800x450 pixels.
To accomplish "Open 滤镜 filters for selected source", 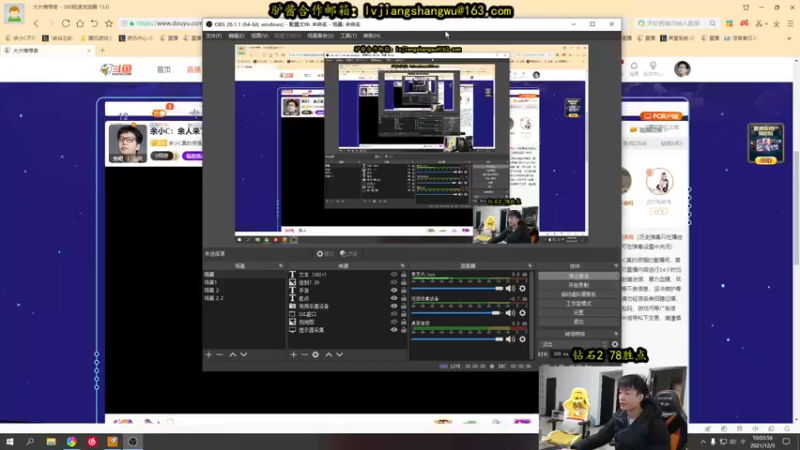I will pos(349,254).
